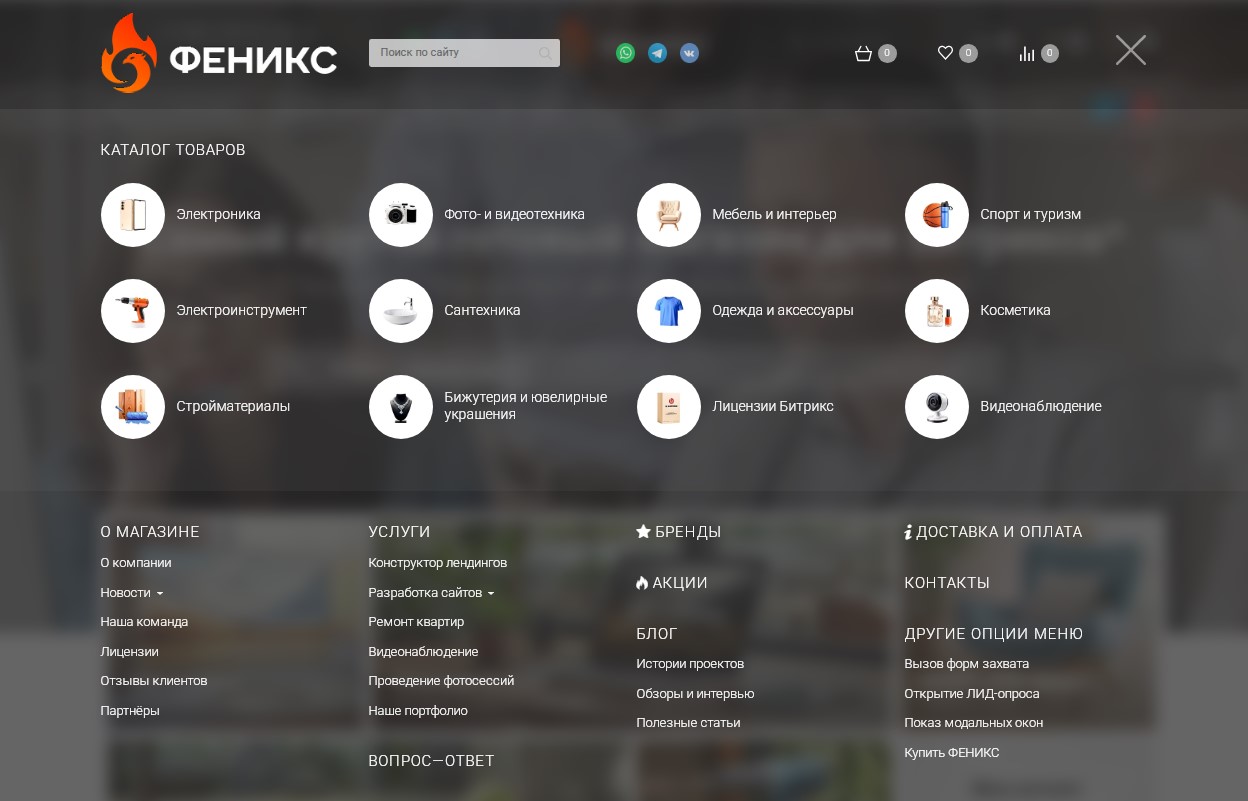Click the WhatsApp contact icon
The image size is (1248, 801).
(625, 53)
